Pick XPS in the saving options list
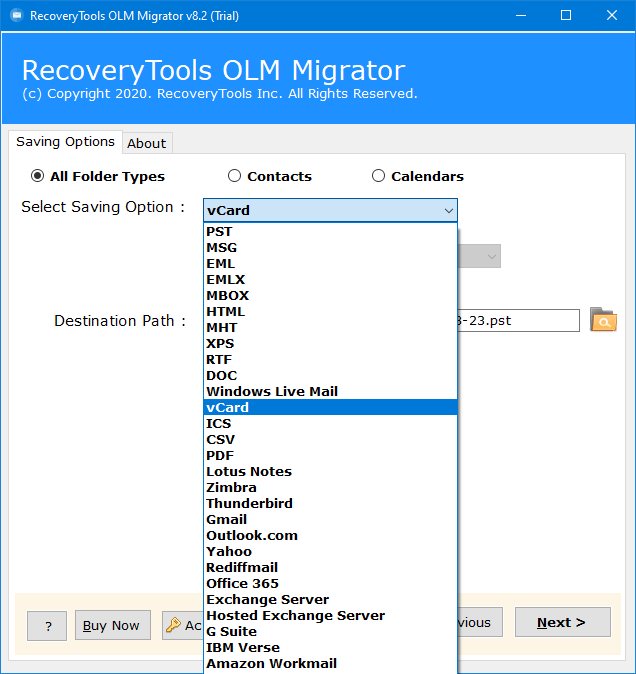 tap(330, 343)
